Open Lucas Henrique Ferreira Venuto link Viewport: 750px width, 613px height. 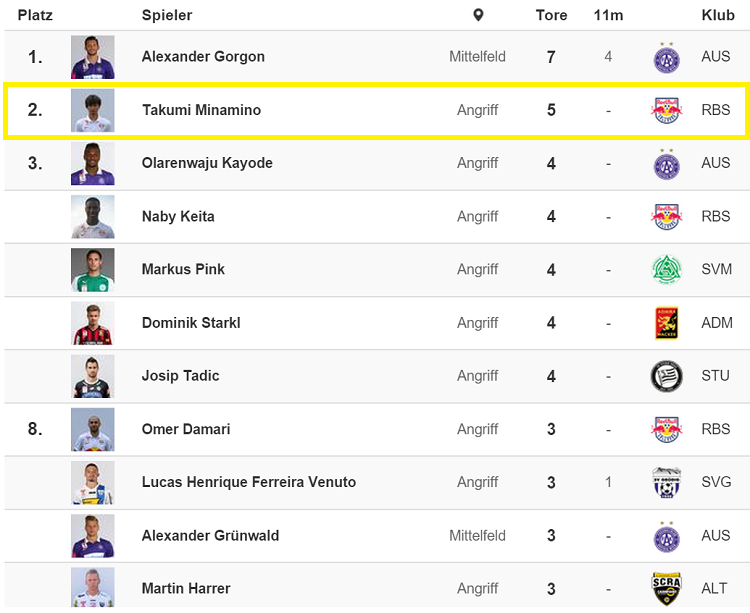coord(248,482)
